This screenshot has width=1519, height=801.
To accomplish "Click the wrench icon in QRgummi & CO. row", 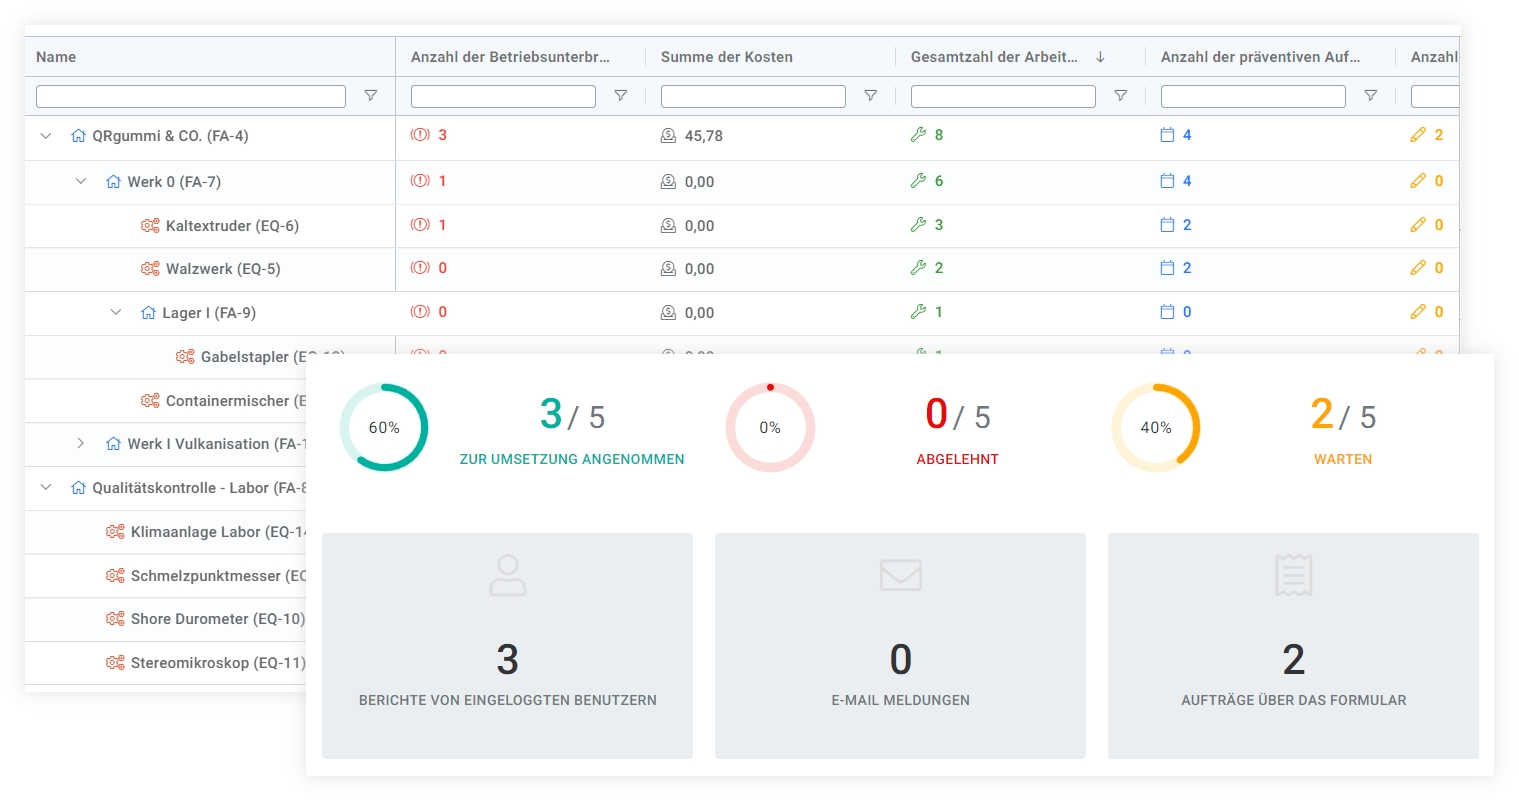I will click(918, 135).
